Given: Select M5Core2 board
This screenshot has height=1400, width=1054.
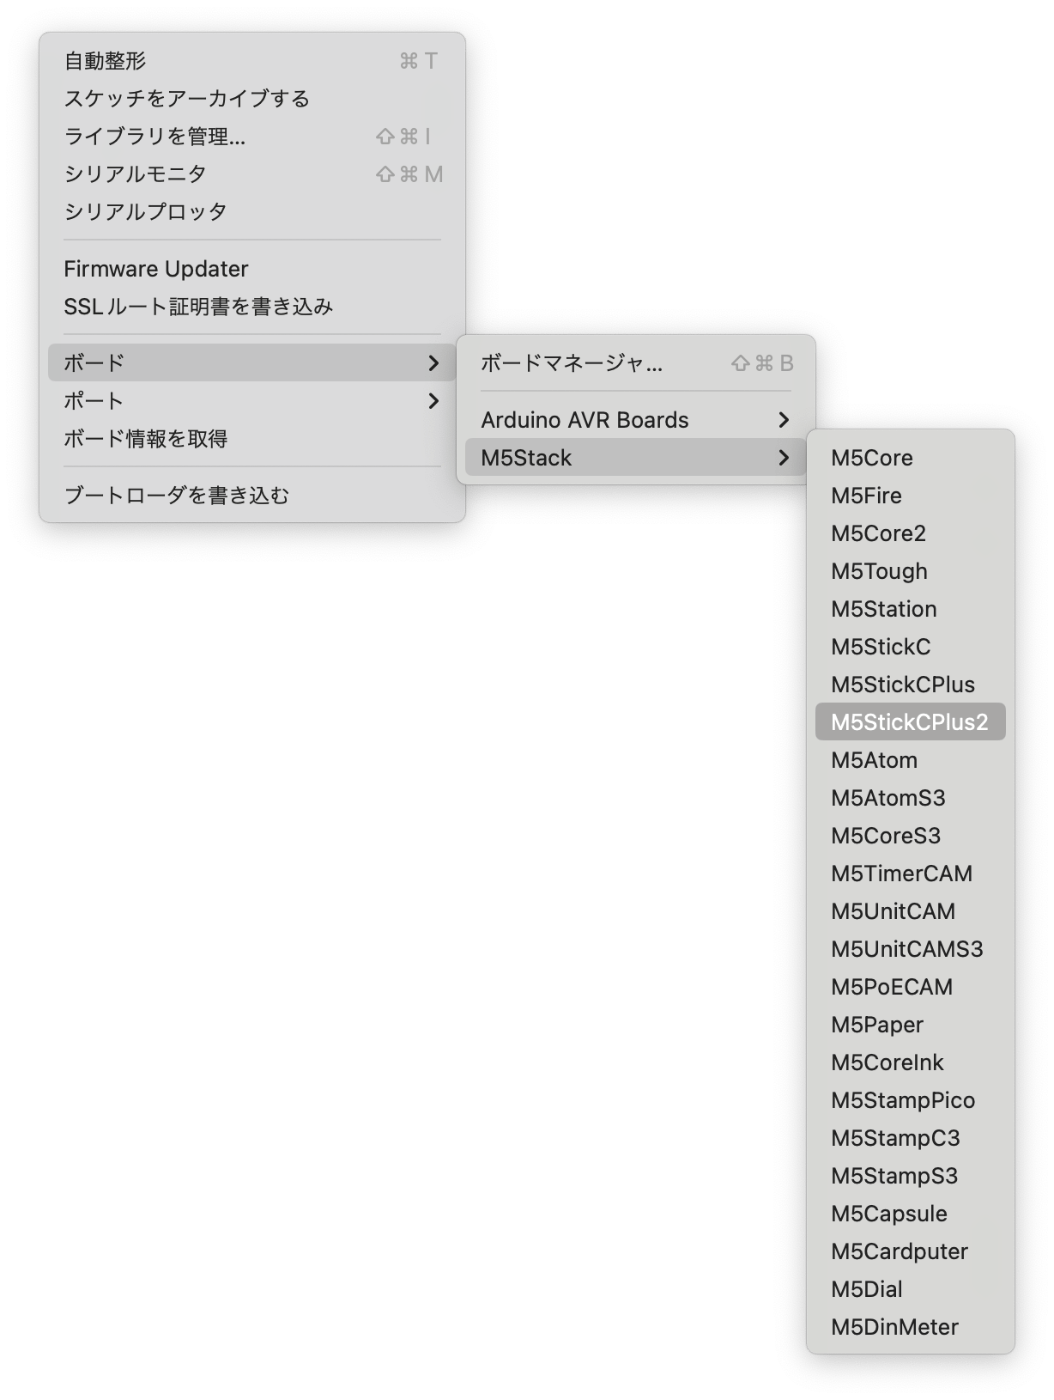Looking at the screenshot, I should point(910,534).
